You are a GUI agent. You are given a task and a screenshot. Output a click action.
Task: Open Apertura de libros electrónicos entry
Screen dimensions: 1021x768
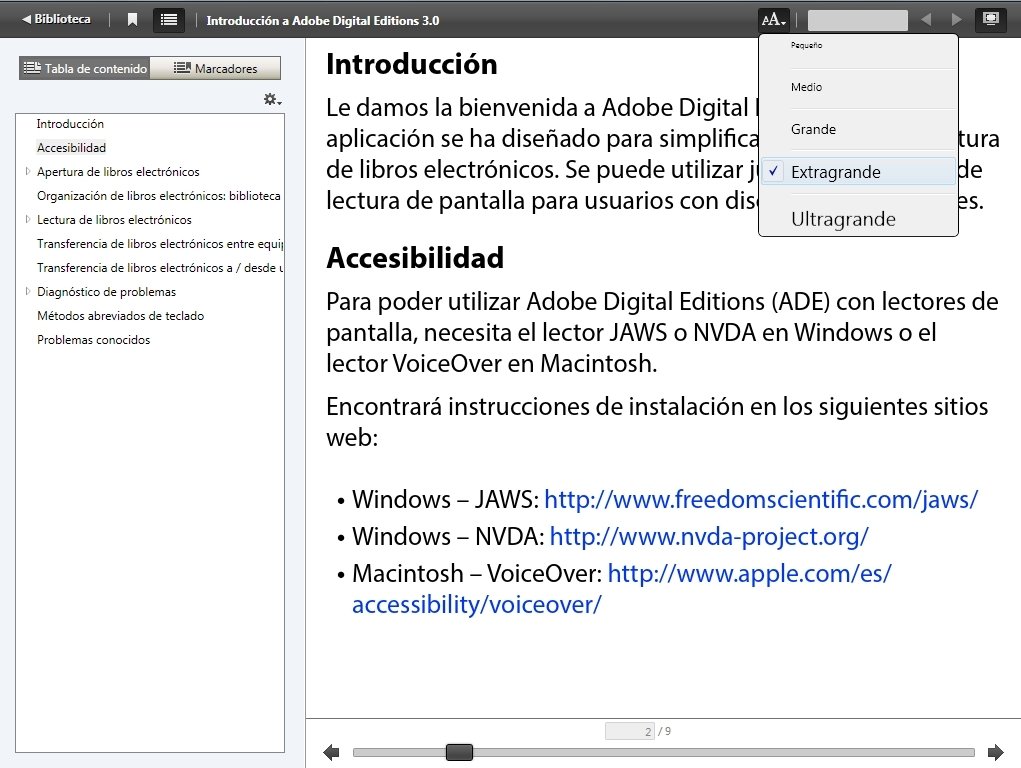(118, 172)
